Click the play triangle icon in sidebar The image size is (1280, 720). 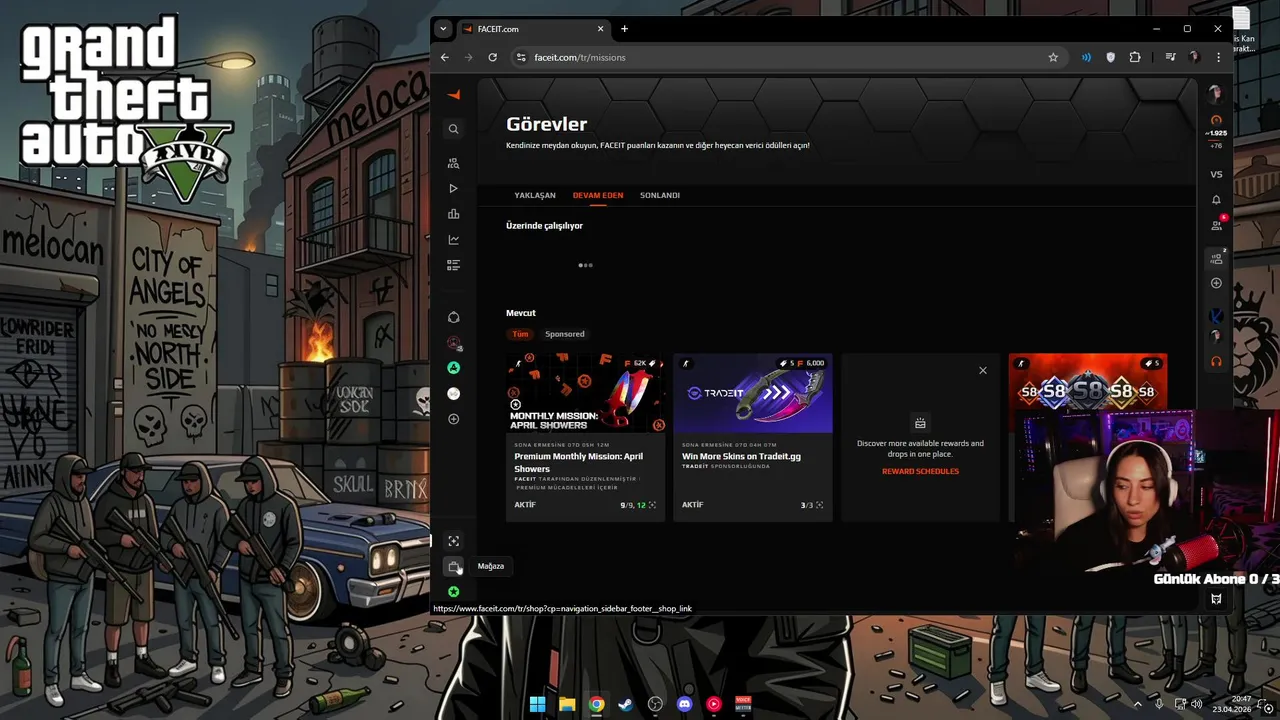[453, 188]
